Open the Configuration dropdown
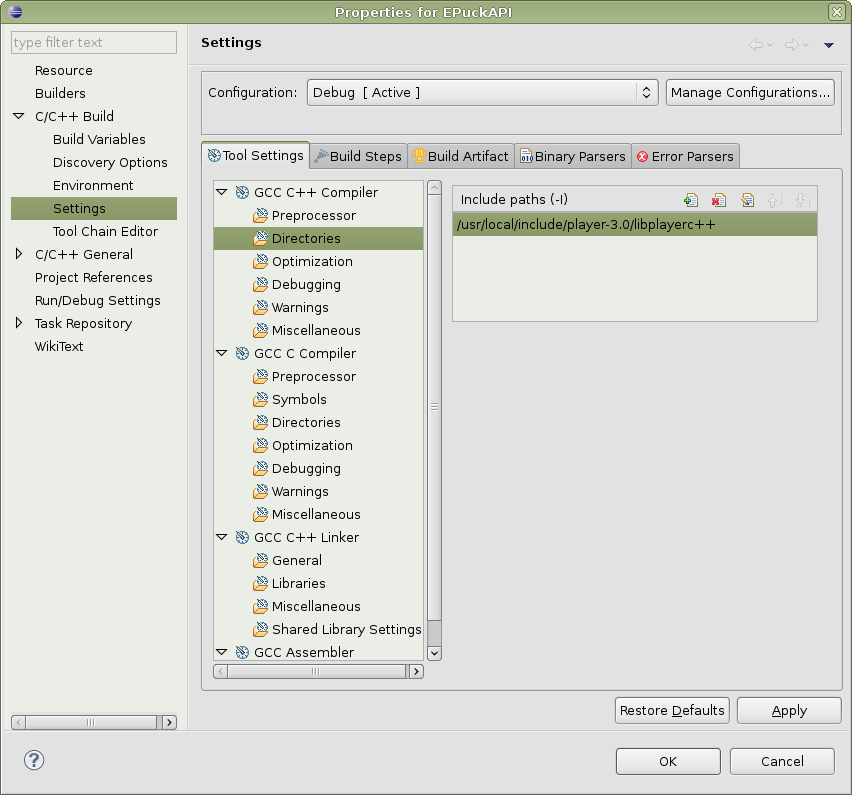This screenshot has width=852, height=795. pos(483,92)
